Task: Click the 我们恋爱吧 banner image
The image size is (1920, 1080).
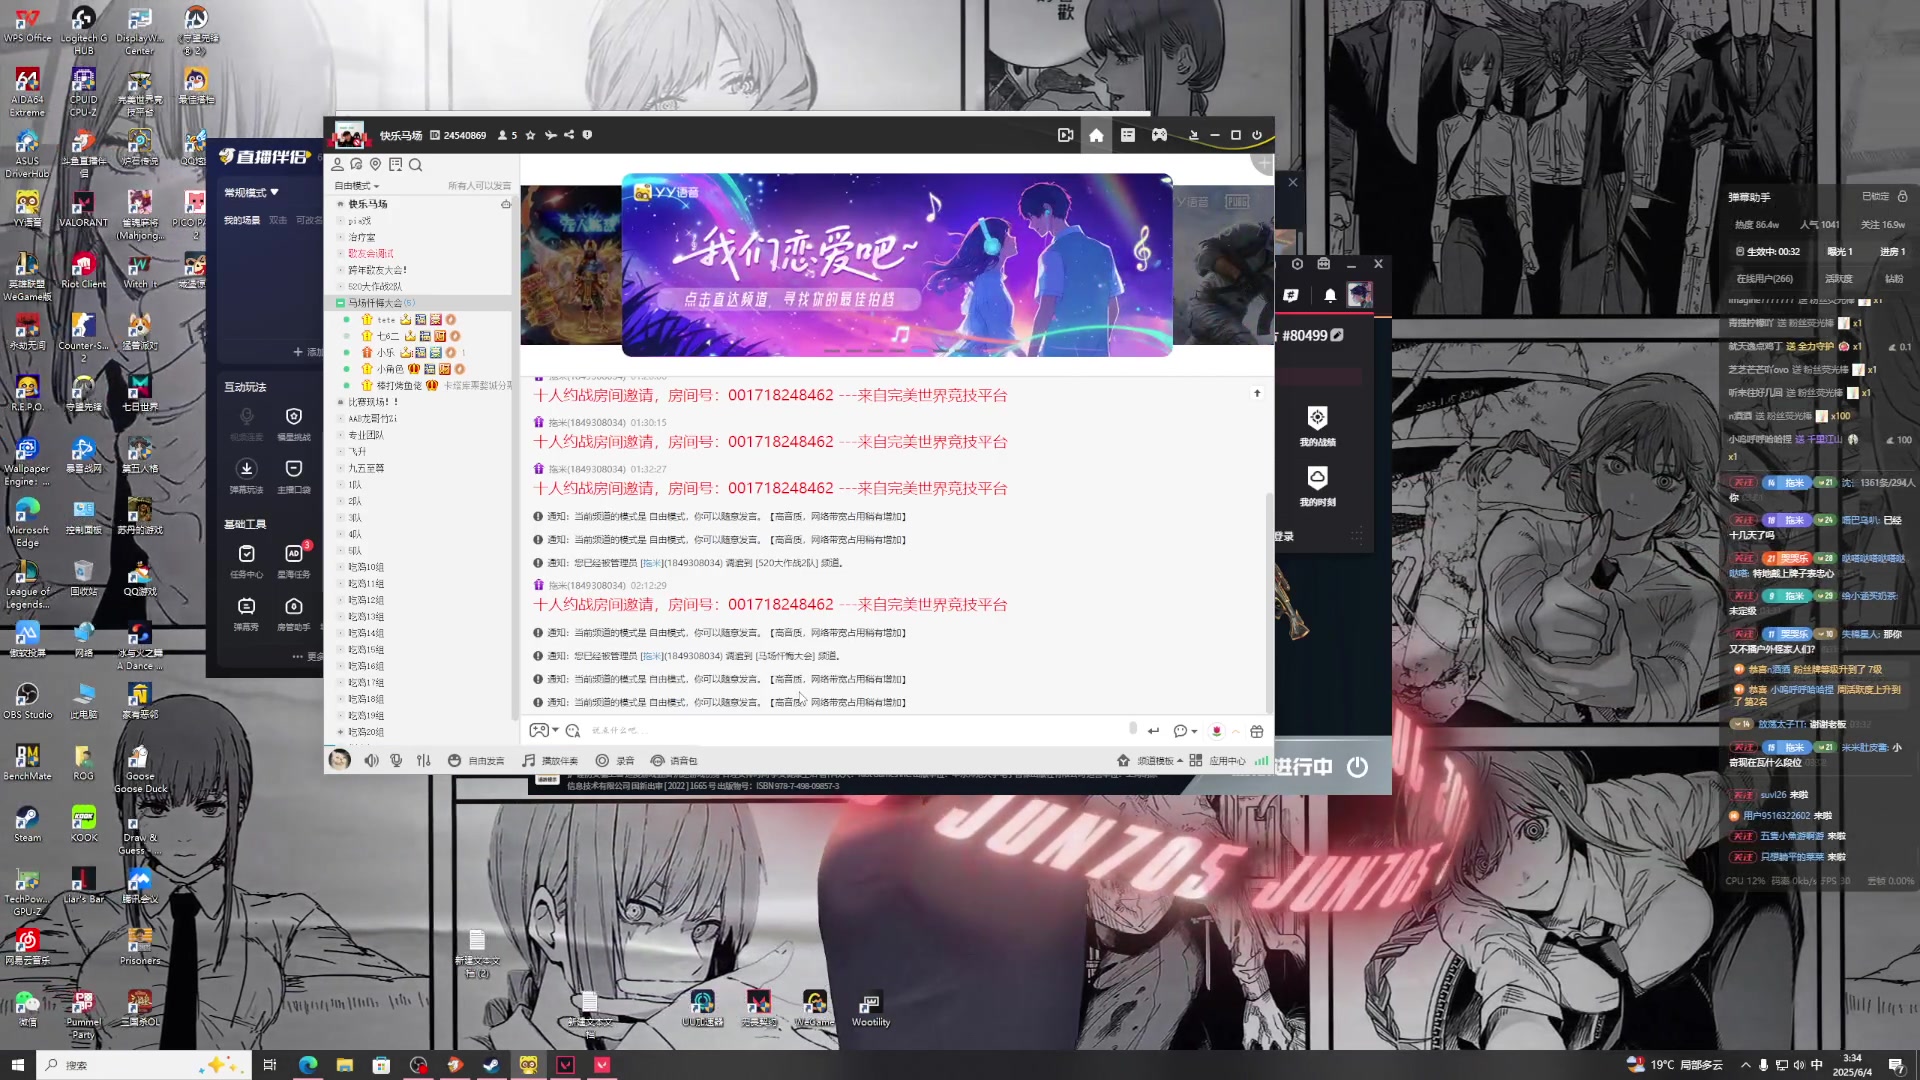Action: pos(896,265)
